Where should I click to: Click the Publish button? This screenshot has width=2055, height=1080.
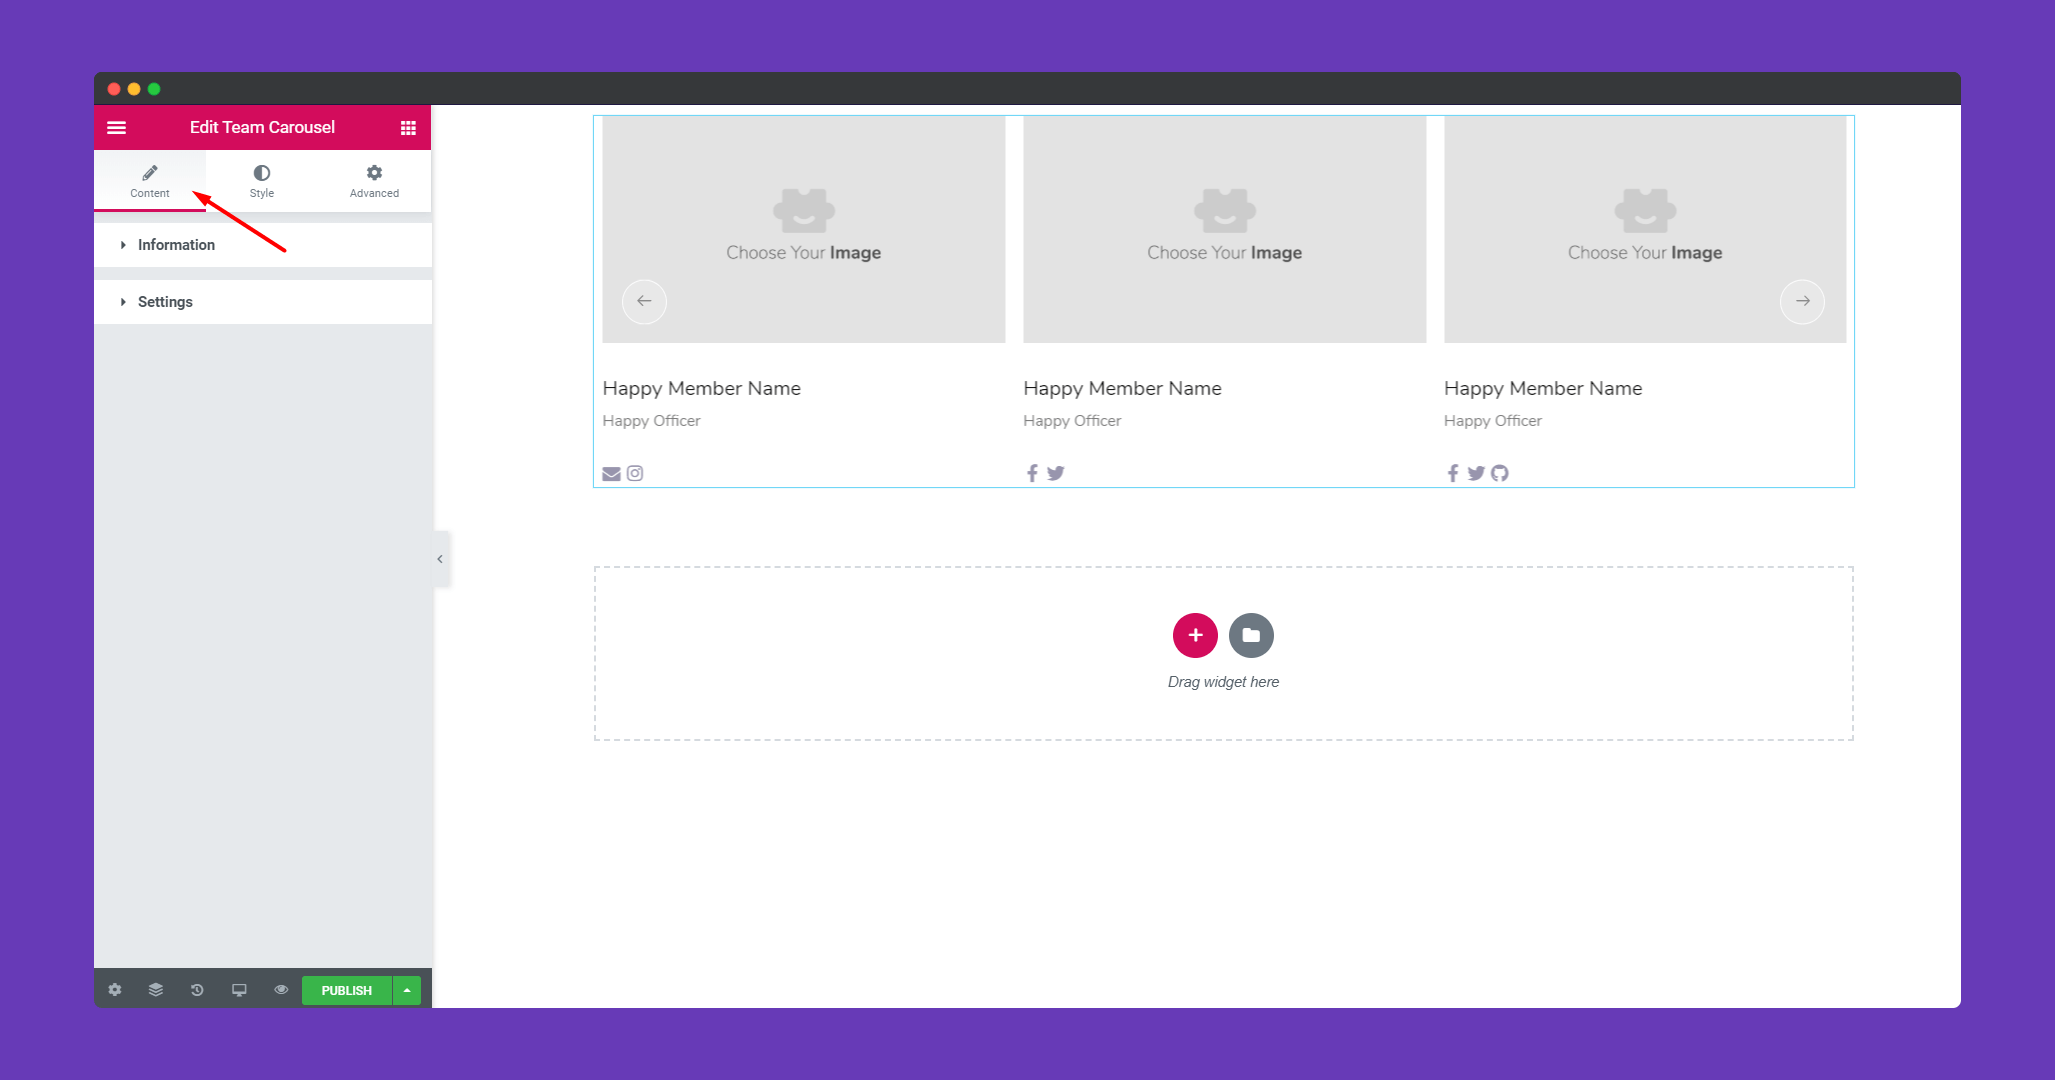tap(347, 990)
